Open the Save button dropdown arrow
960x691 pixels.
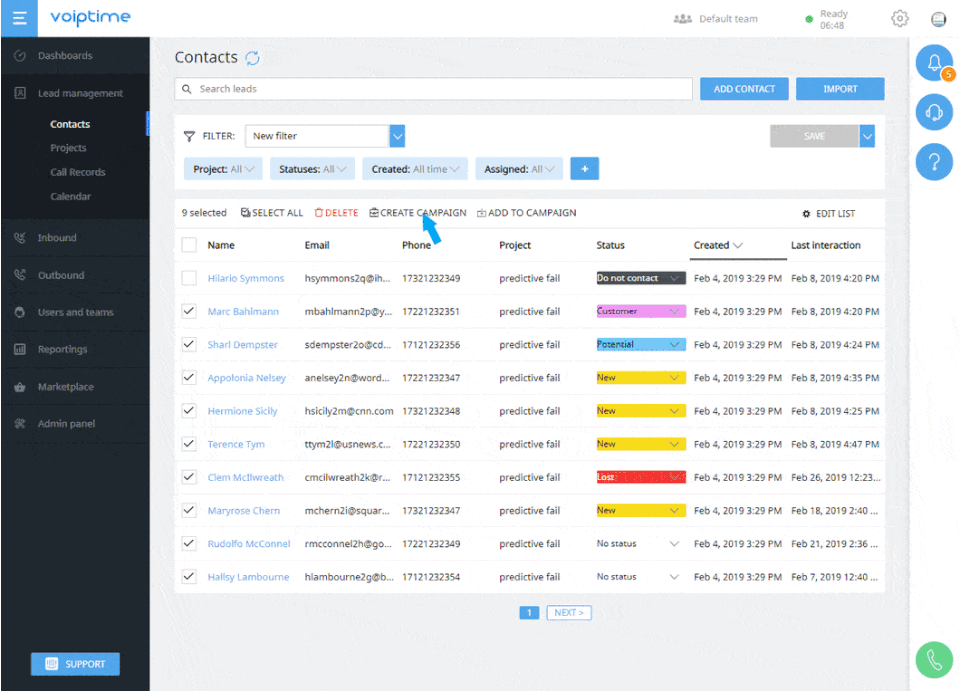click(867, 136)
